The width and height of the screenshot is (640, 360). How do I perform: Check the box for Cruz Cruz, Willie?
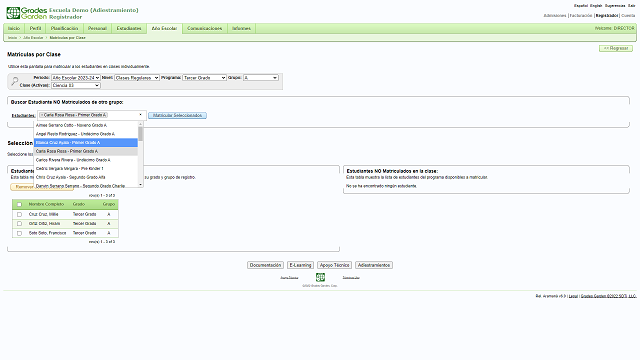(19, 214)
